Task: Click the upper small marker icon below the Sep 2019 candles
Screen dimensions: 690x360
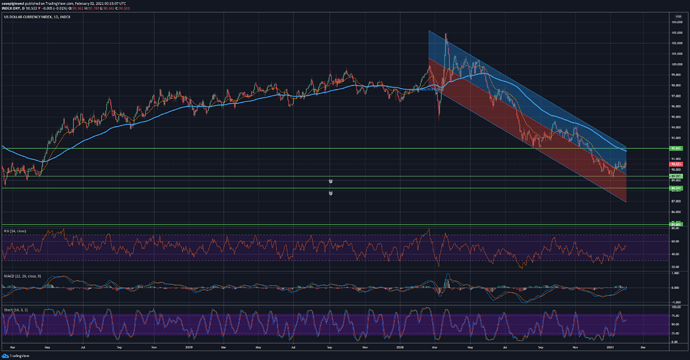Action: click(331, 181)
